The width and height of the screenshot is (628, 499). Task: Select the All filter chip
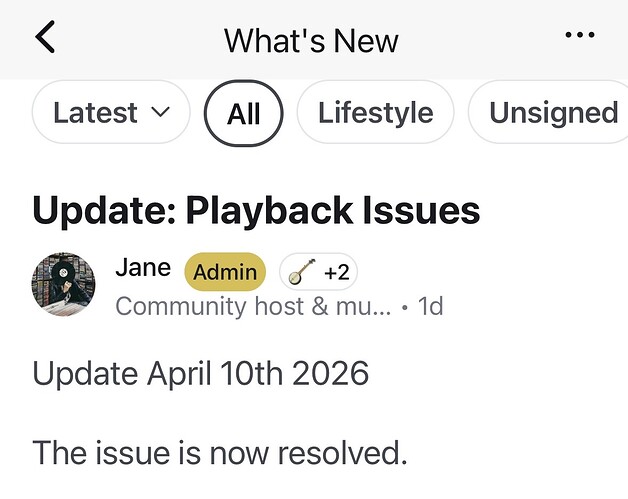pos(244,113)
